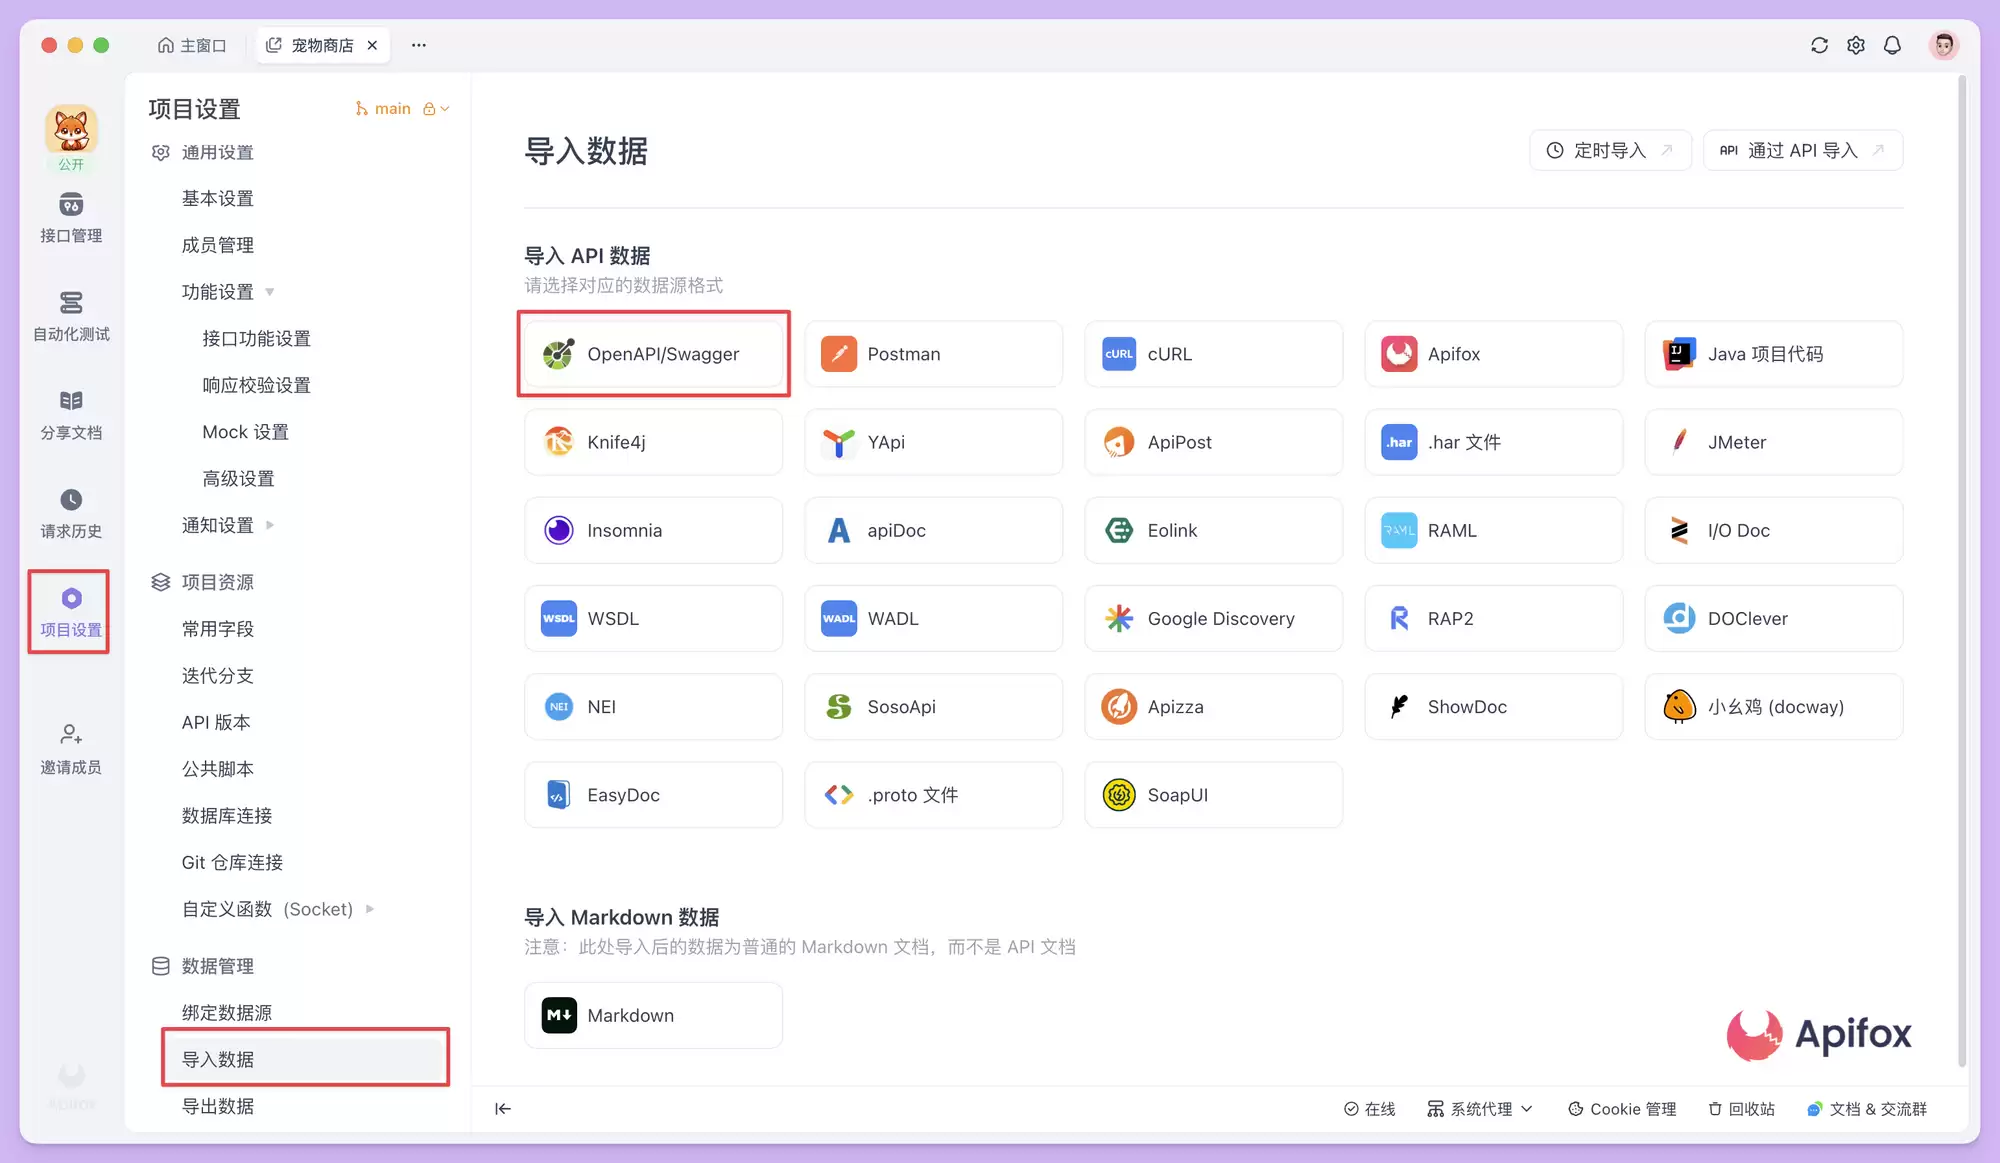Image resolution: width=2000 pixels, height=1163 pixels.
Task: Expand 通知设置 tree section
Action: (270, 525)
